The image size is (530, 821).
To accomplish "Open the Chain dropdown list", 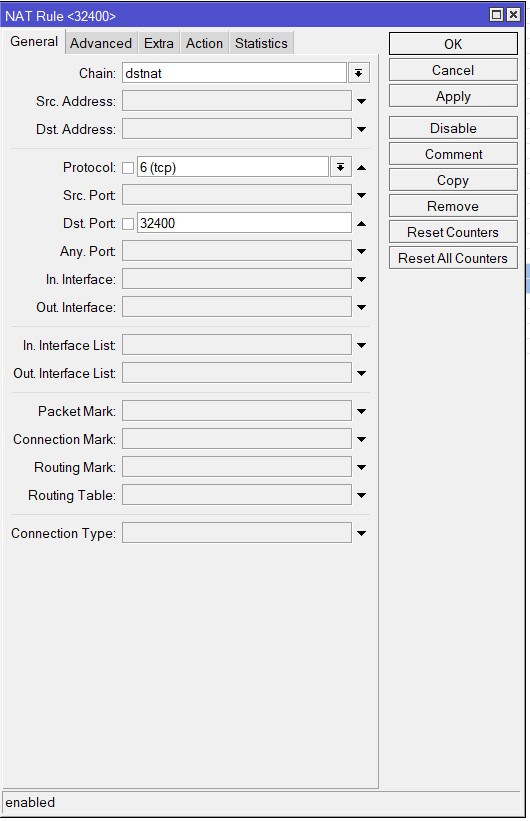I will click(359, 73).
